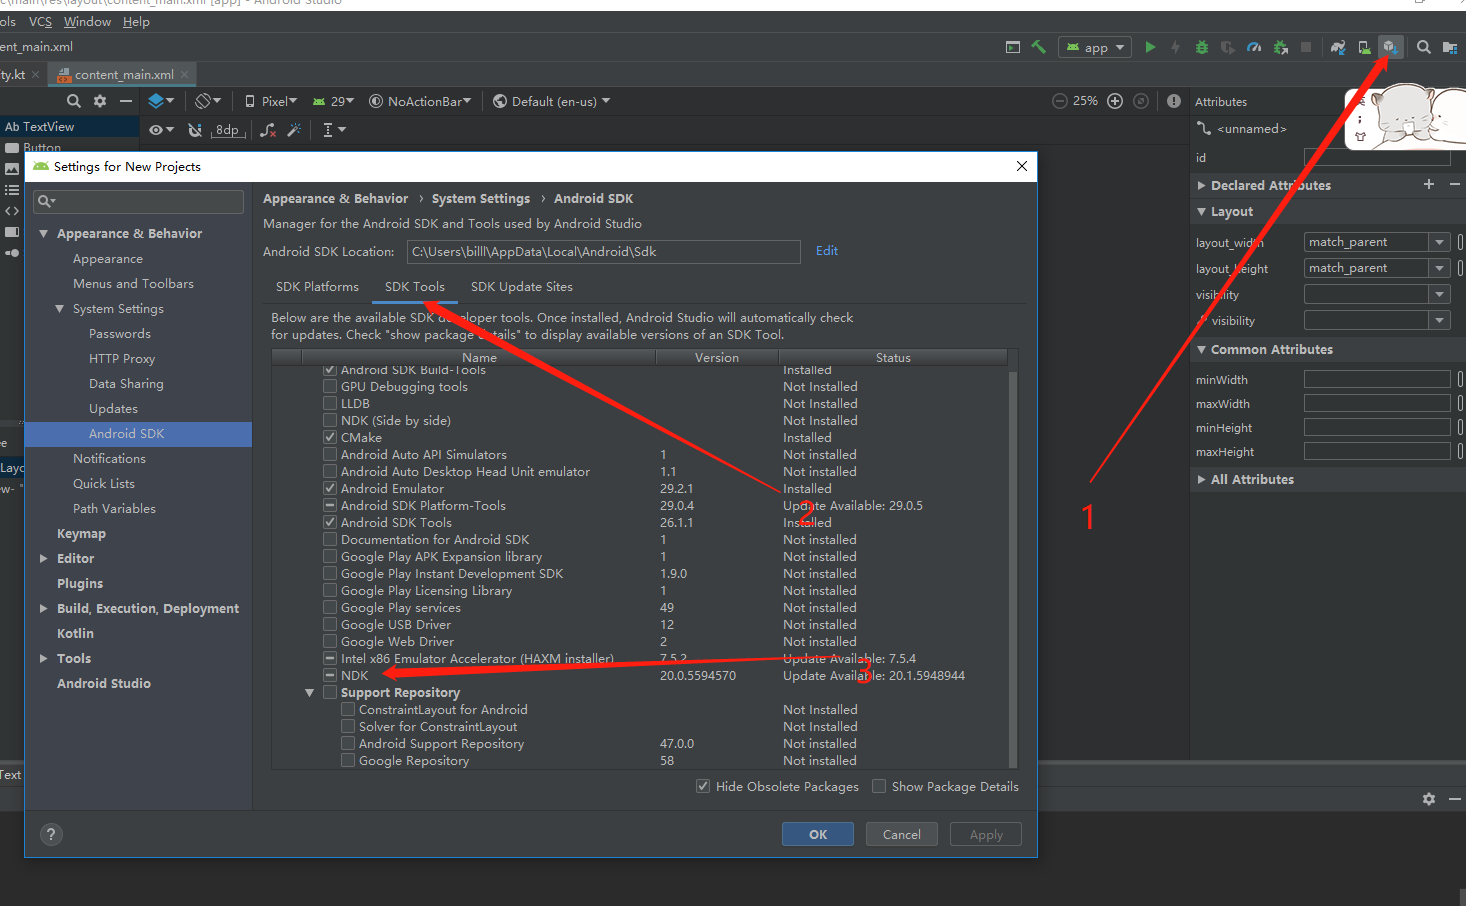Open the Profiler gauge icon
The width and height of the screenshot is (1466, 906).
tap(1254, 47)
